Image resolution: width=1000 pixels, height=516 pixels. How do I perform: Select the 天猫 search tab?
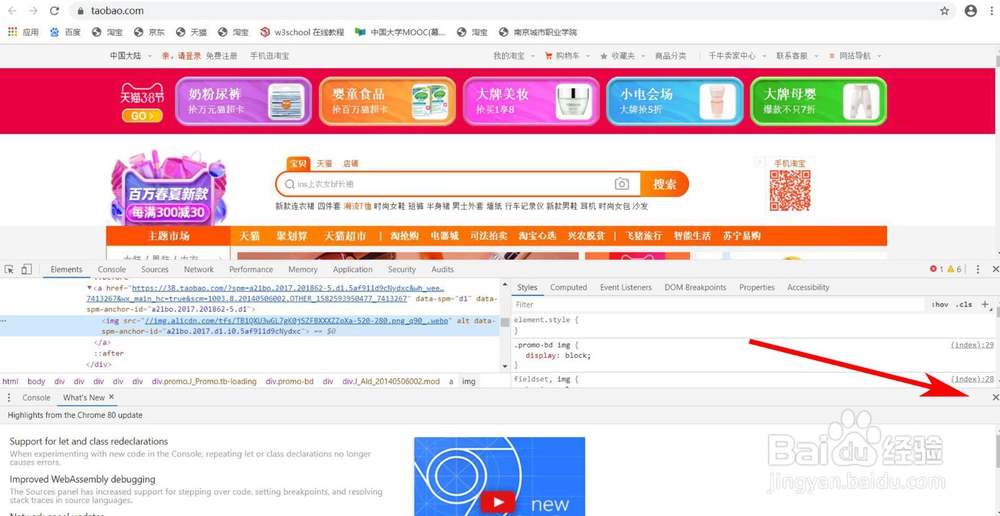pyautogui.click(x=324, y=163)
